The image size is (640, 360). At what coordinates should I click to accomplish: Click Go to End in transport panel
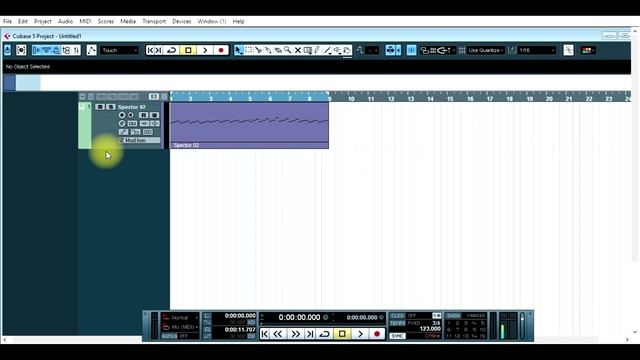310,334
